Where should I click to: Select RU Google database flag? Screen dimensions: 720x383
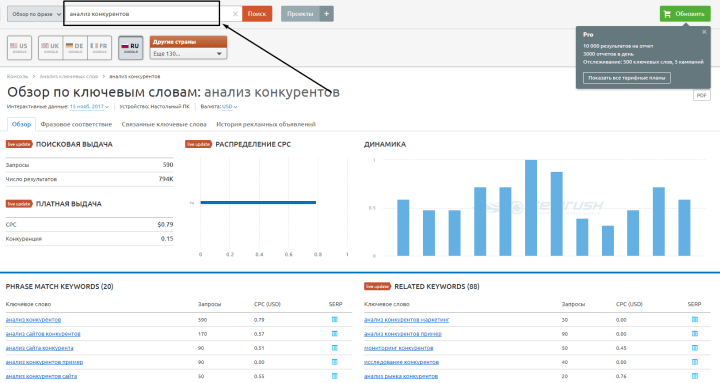coord(130,48)
